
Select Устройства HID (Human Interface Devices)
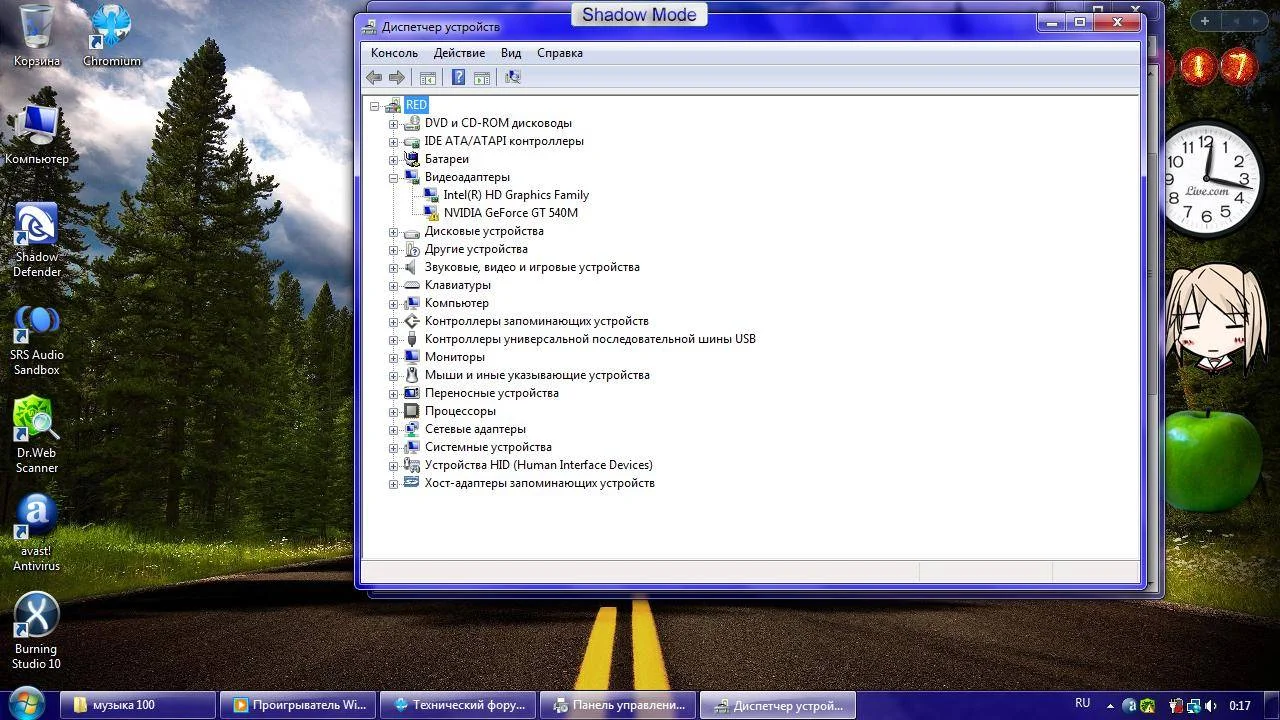(x=539, y=465)
